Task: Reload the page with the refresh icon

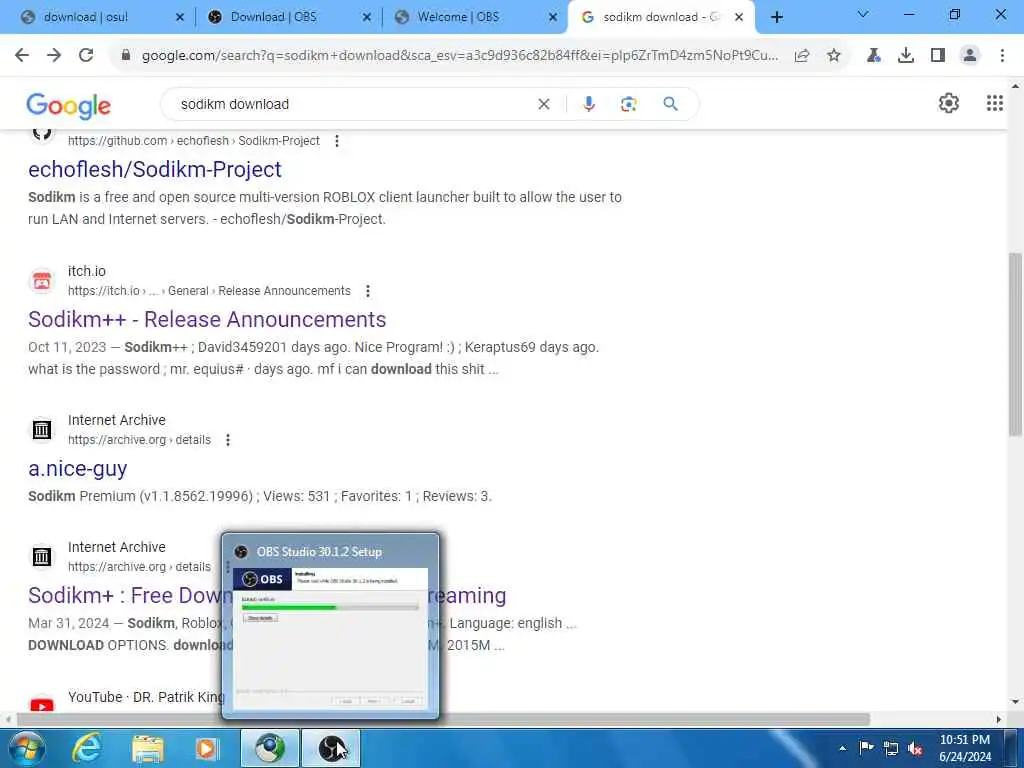Action: tap(86, 56)
